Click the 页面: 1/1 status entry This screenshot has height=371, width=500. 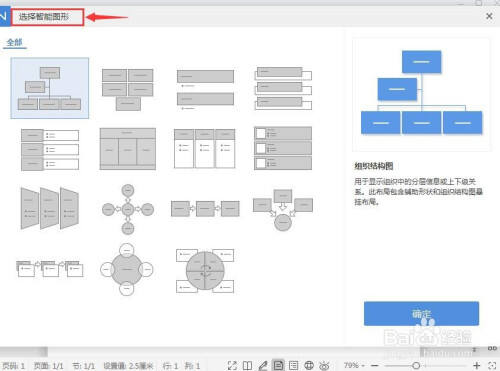click(x=49, y=366)
